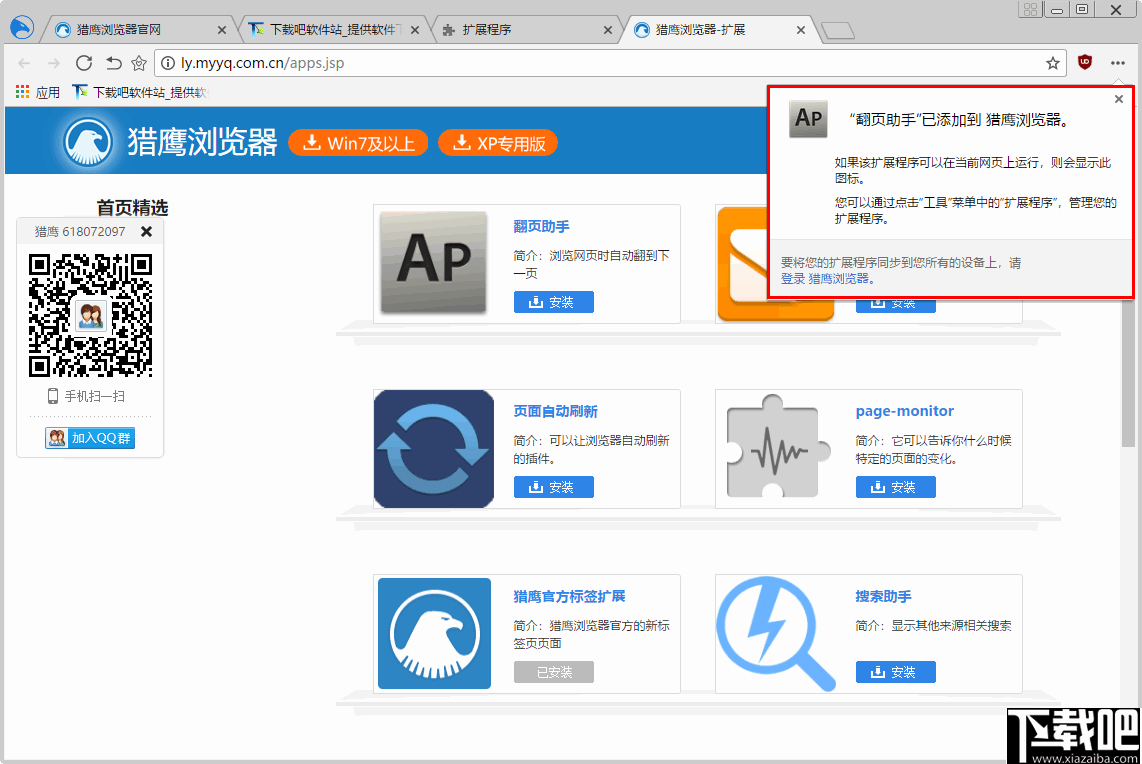Screen dimensions: 1142x764
Task: Close the 扩展程序 tab
Action: (x=608, y=30)
